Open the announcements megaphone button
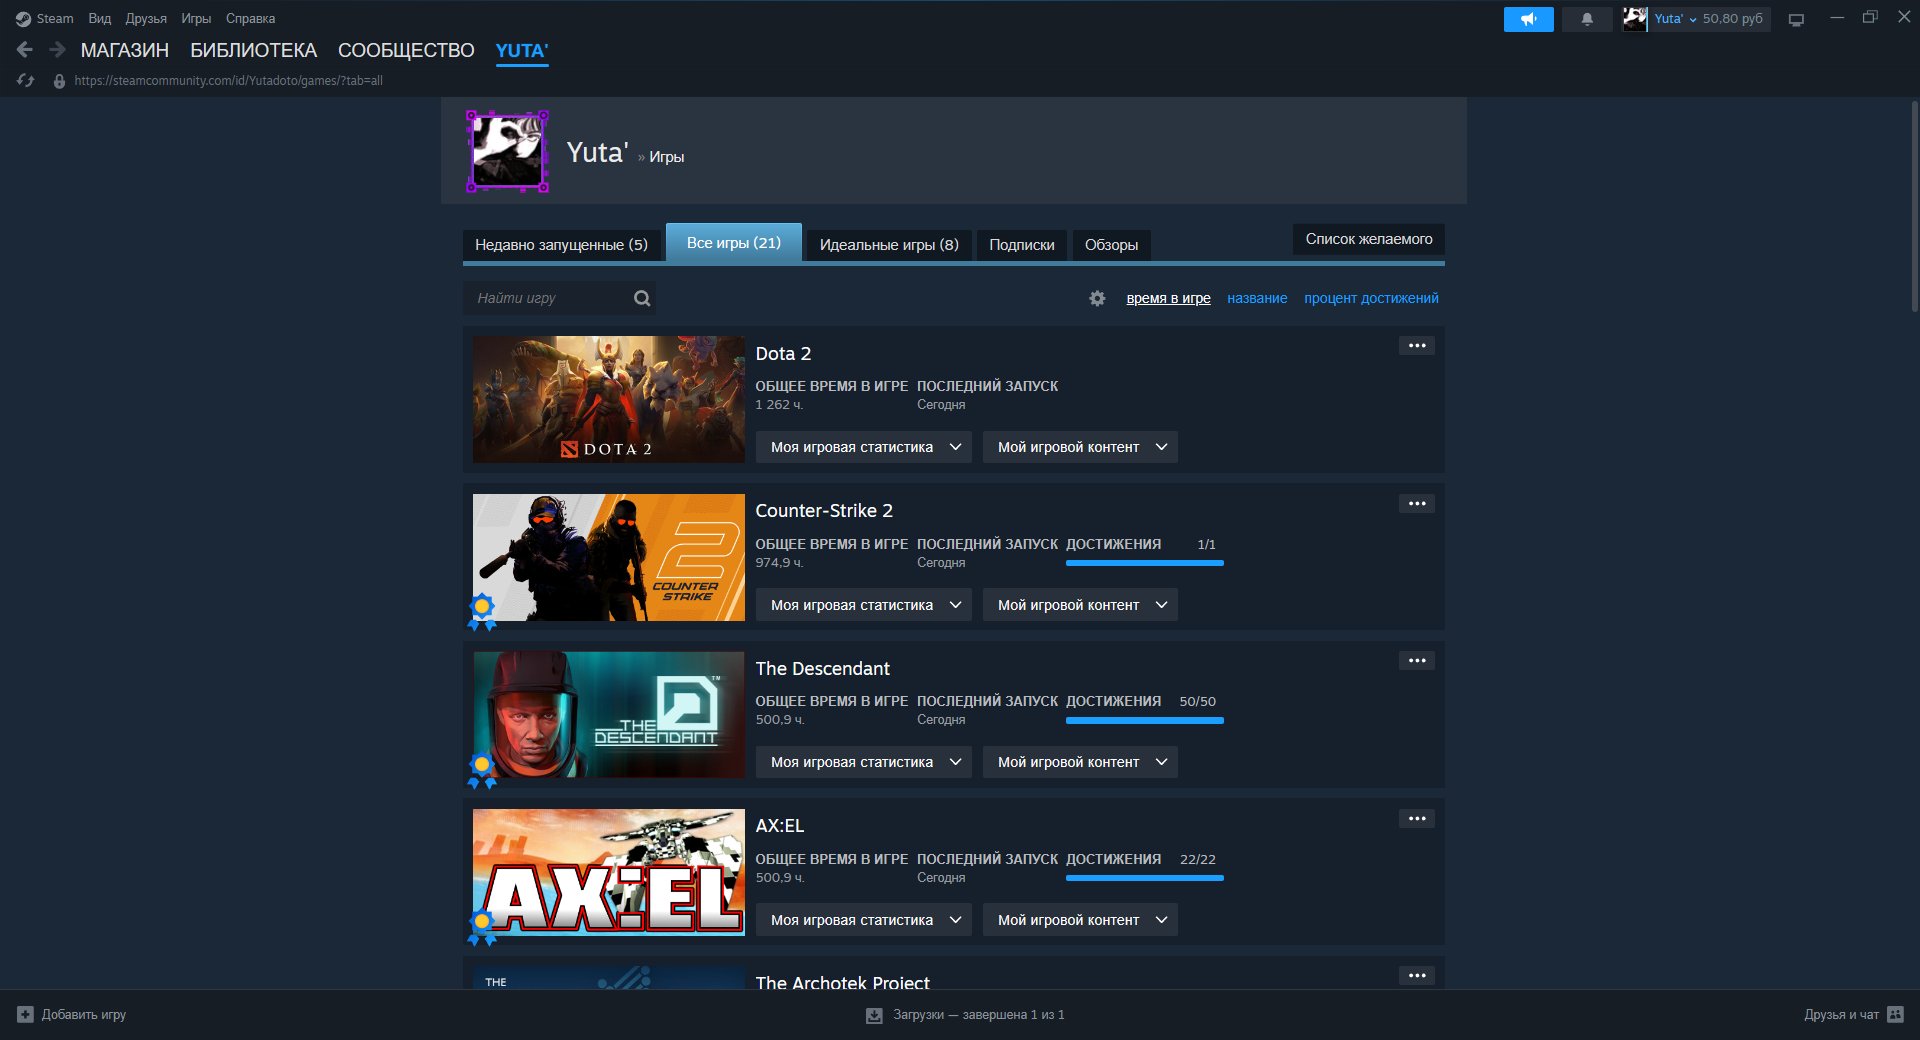The height and width of the screenshot is (1040, 1920). pyautogui.click(x=1528, y=19)
